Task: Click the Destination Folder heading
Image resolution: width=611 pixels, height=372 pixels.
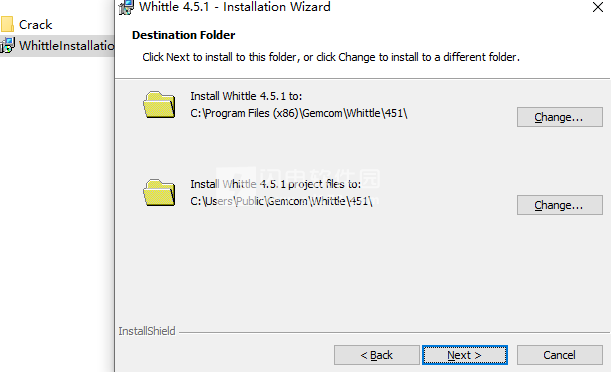Action: click(x=184, y=35)
